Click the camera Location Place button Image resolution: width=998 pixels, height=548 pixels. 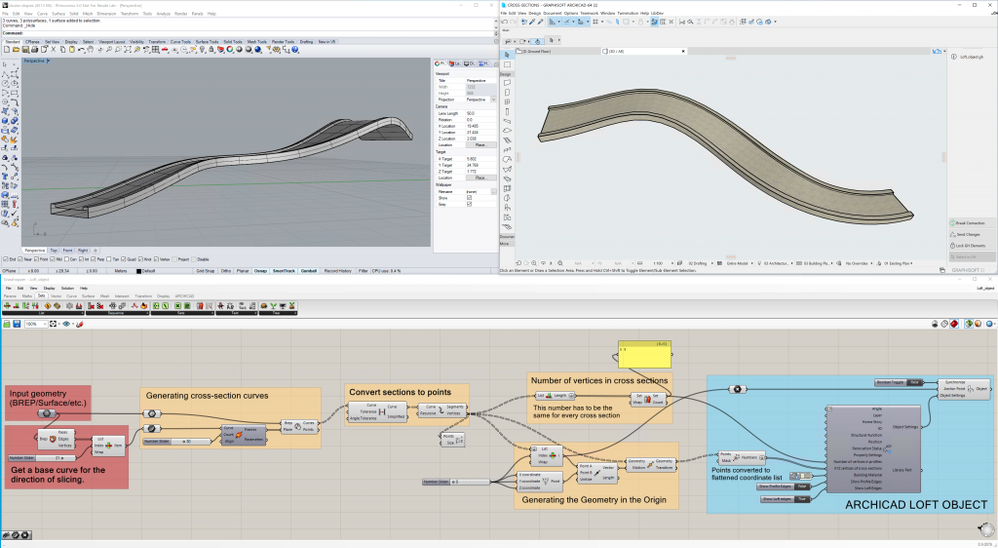click(480, 145)
